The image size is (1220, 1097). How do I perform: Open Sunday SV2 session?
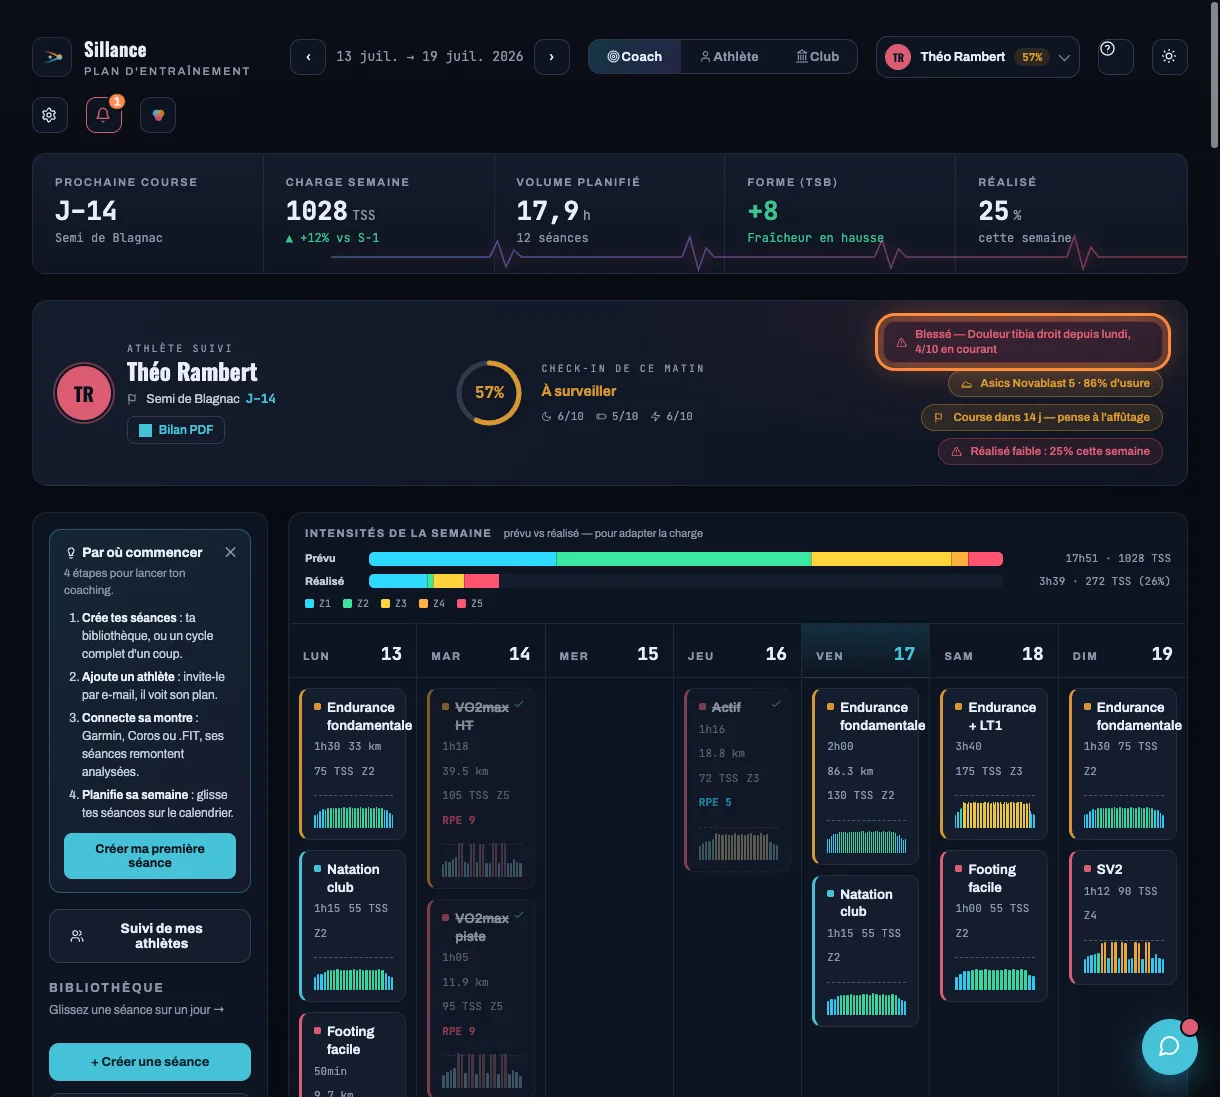1122,918
